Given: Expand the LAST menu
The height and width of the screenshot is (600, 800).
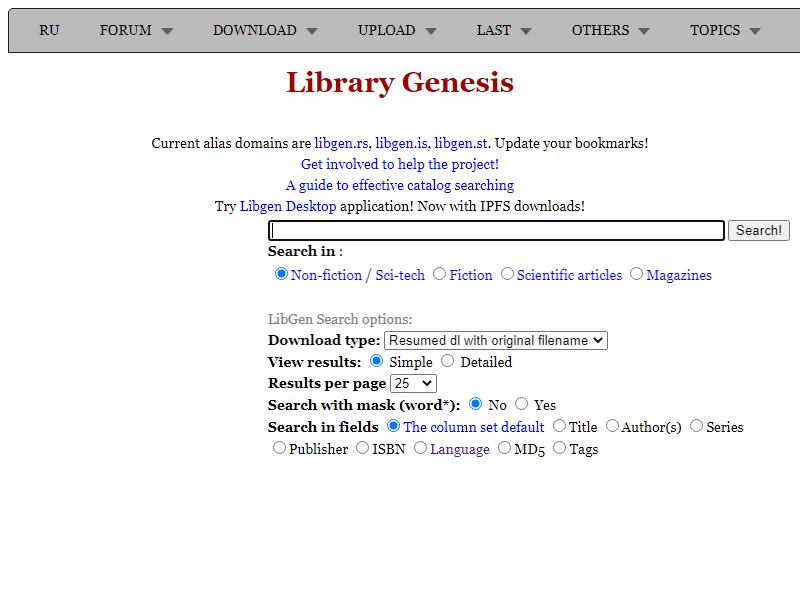Looking at the screenshot, I should [506, 30].
